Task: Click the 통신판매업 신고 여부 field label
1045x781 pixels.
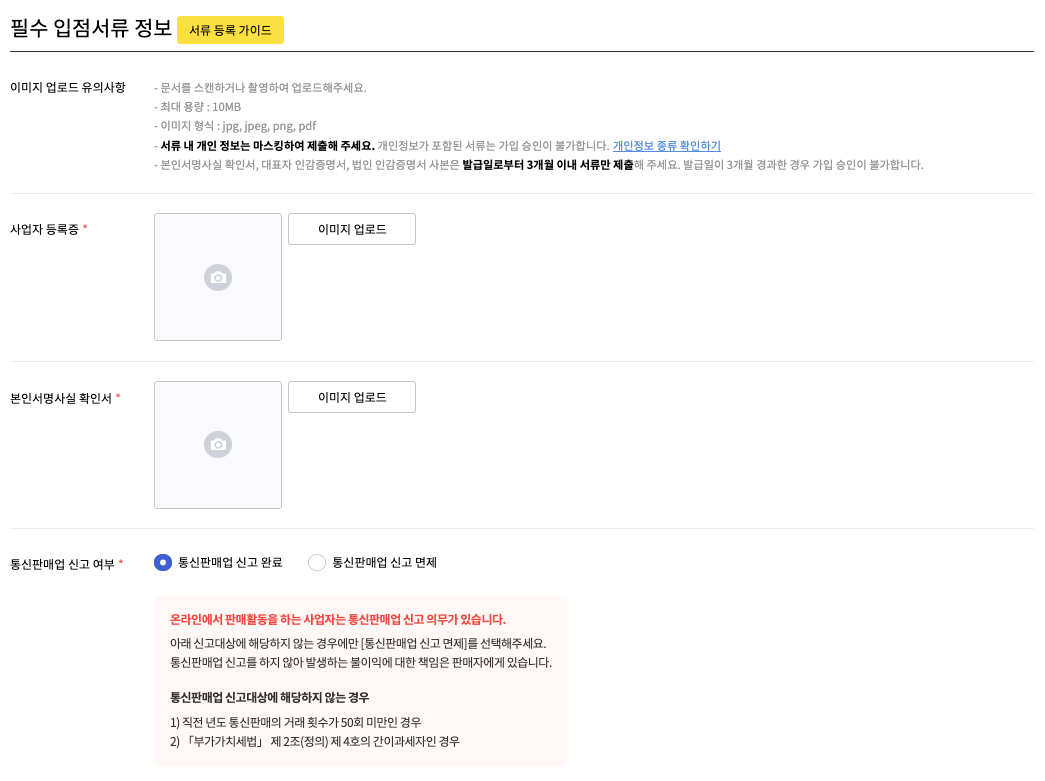Action: pos(62,564)
